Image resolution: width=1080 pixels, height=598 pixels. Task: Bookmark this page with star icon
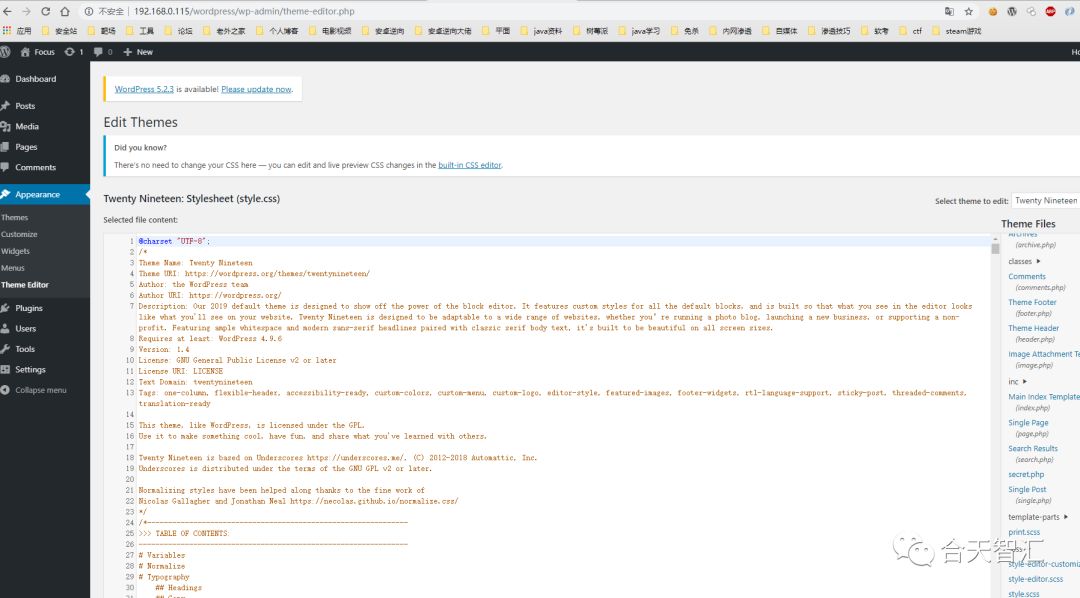click(968, 11)
